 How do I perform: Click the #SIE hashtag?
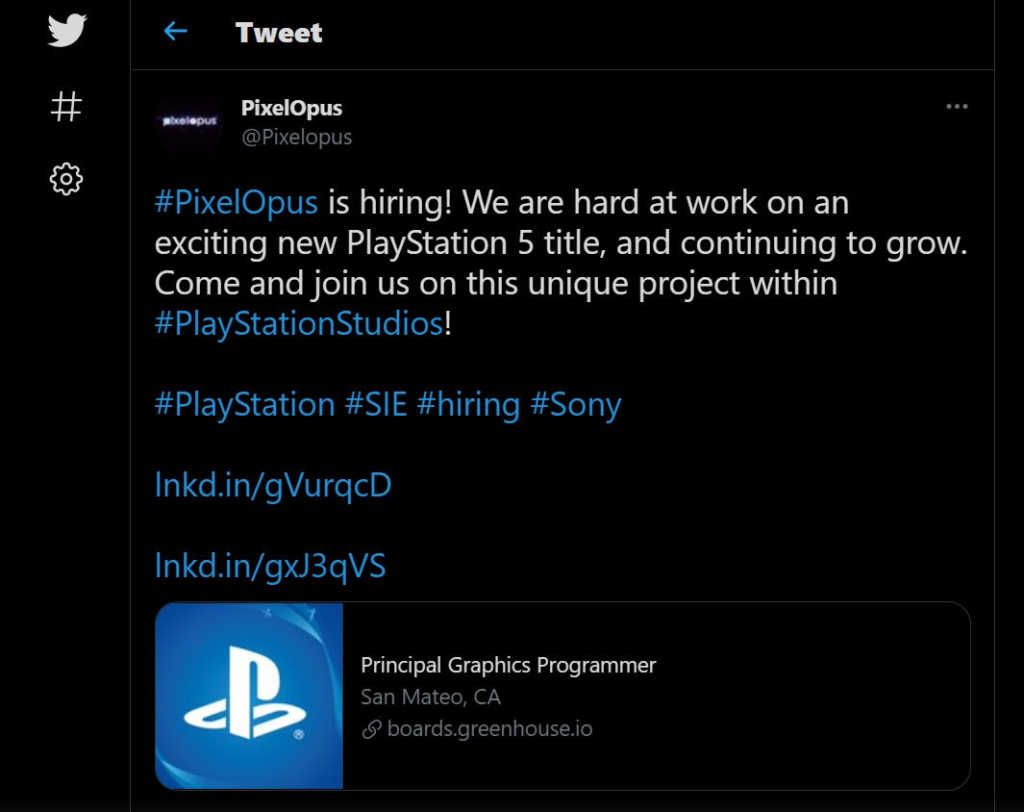376,404
